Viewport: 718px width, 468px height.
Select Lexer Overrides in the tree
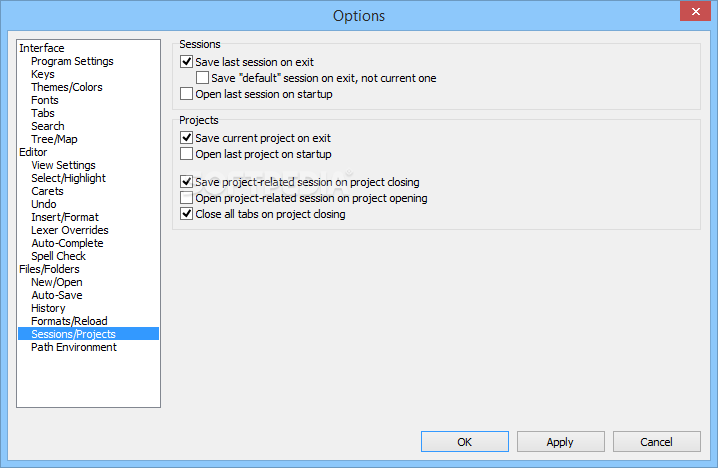(70, 230)
